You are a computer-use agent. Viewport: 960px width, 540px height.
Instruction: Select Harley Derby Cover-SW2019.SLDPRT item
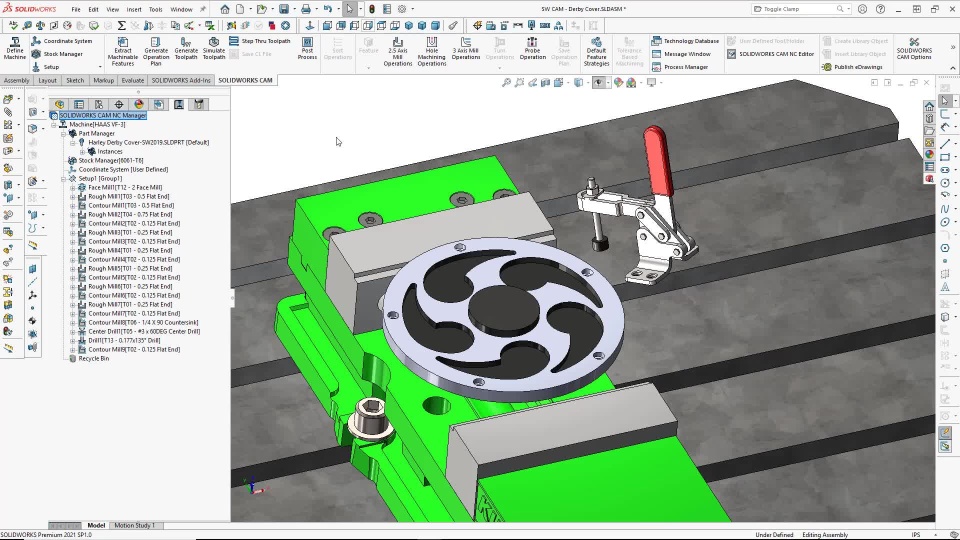click(148, 143)
